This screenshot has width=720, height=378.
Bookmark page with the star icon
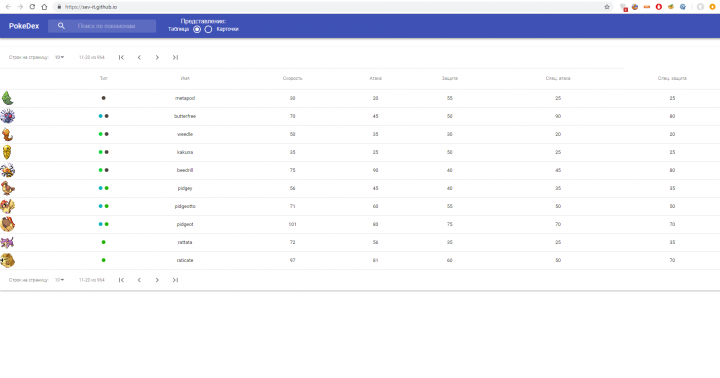(607, 7)
